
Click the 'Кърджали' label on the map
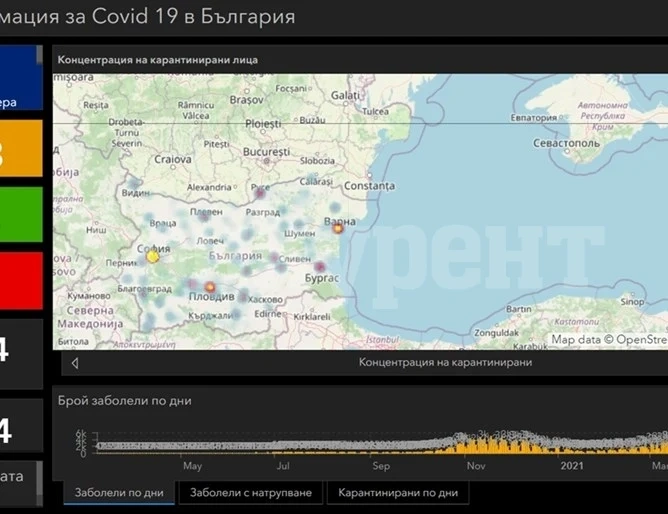pos(210,316)
